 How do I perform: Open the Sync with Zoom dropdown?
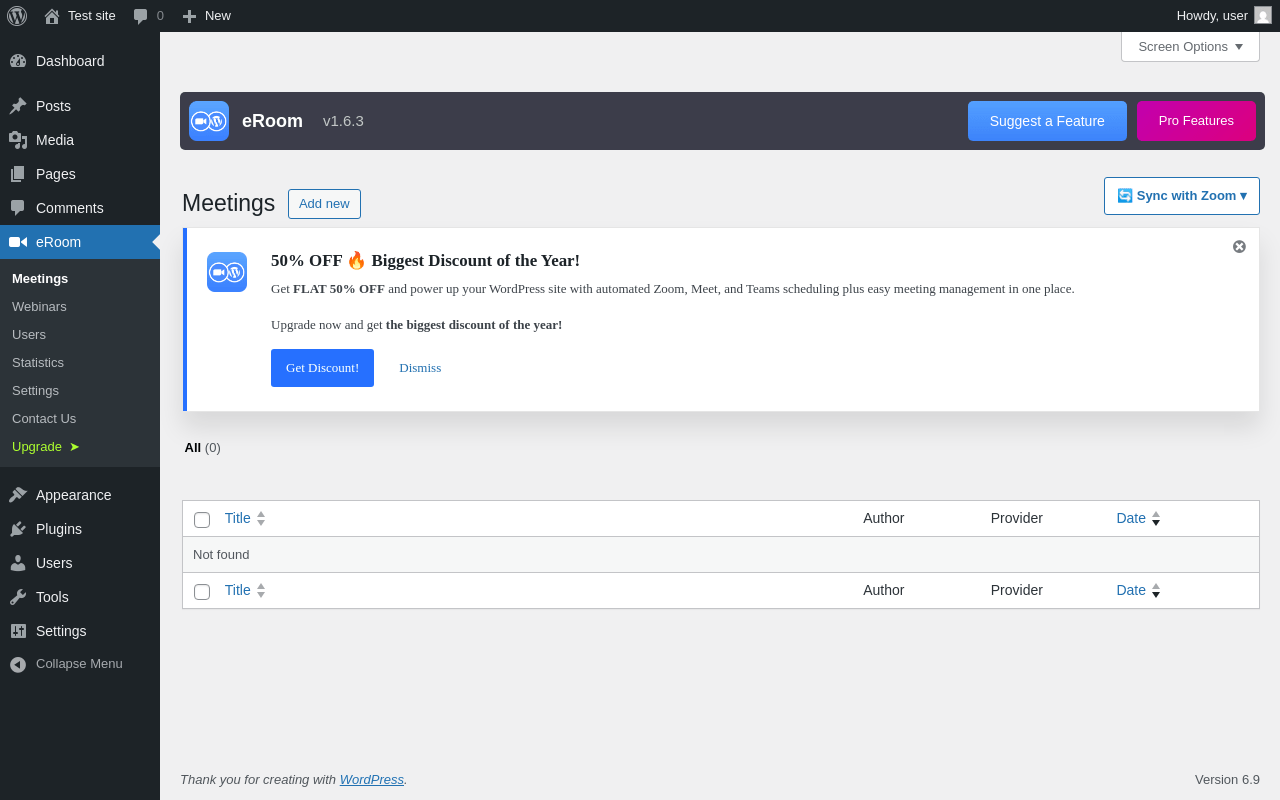(x=1181, y=196)
